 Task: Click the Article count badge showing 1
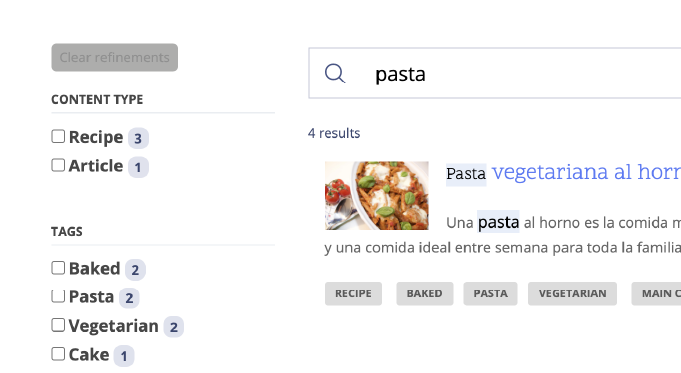(138, 167)
